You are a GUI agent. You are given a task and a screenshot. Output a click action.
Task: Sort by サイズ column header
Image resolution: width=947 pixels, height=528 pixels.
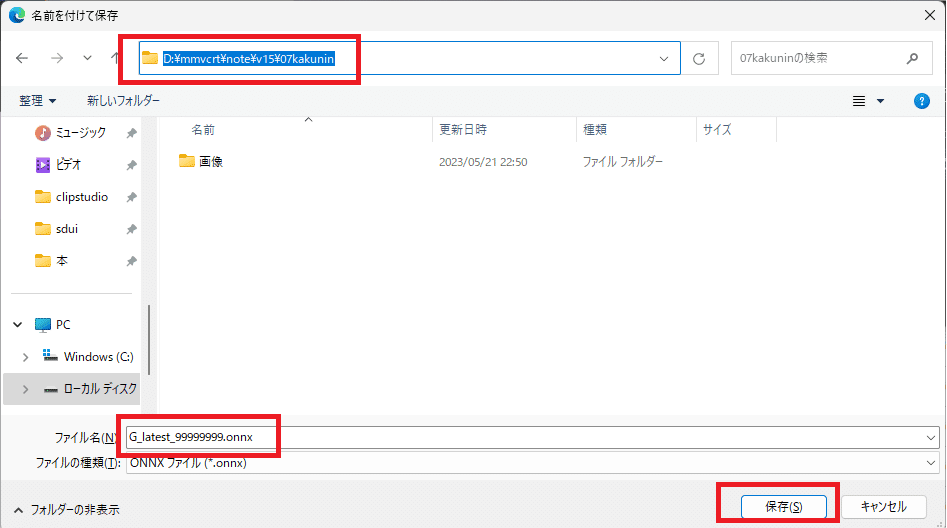(x=717, y=130)
